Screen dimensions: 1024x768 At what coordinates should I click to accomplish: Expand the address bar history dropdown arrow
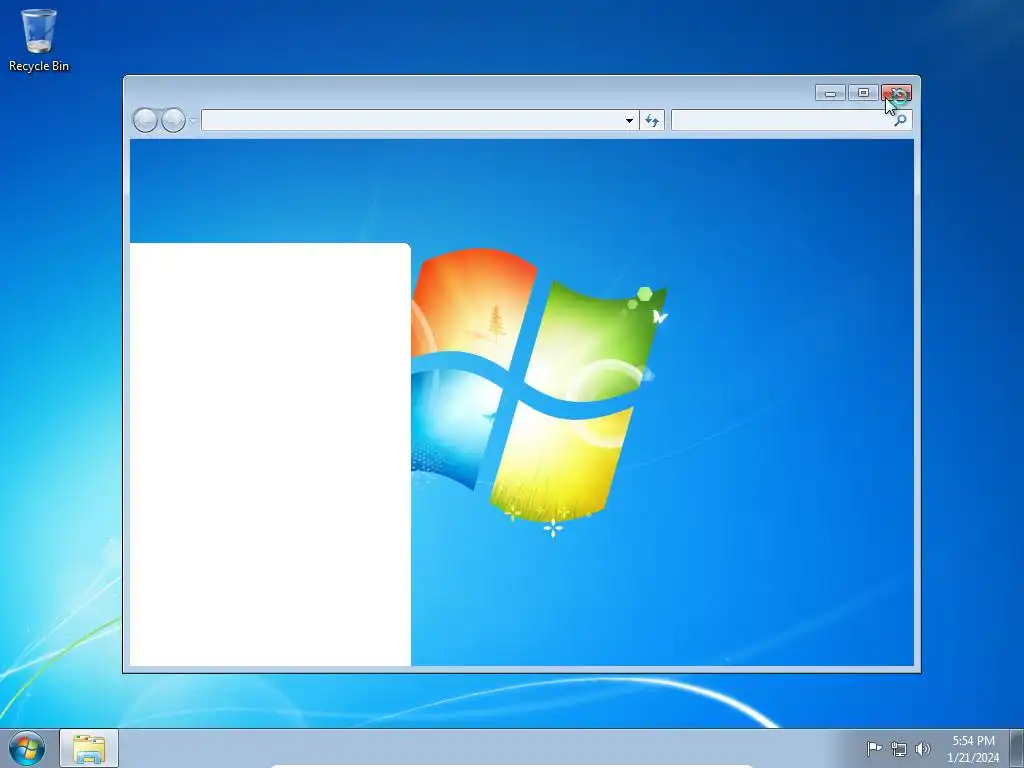pyautogui.click(x=629, y=120)
